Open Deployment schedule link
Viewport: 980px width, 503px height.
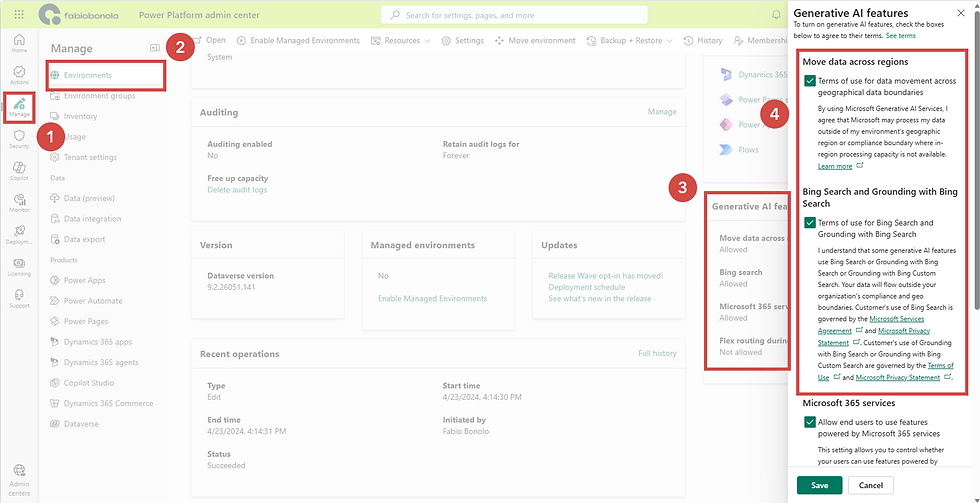[x=587, y=287]
